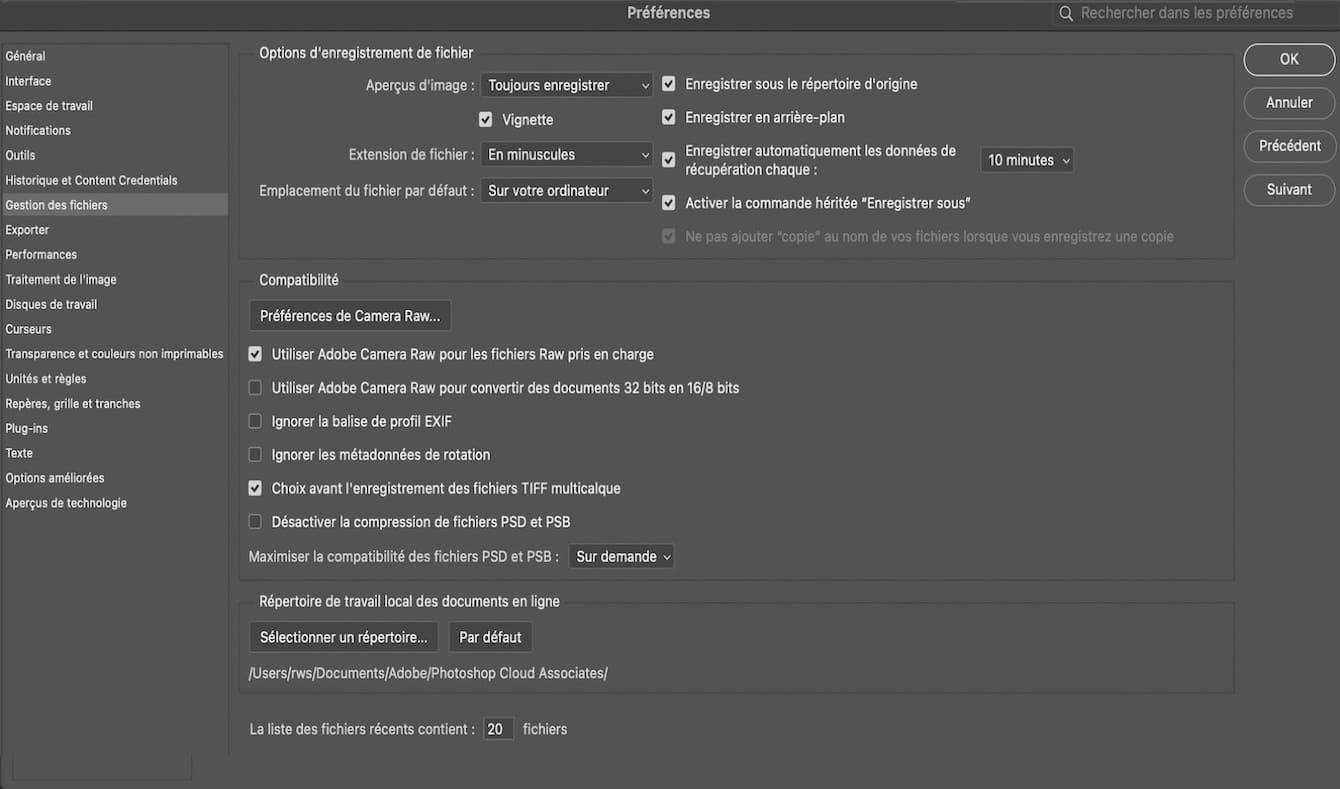Go to Disques de travail category
The height and width of the screenshot is (789, 1340).
pos(51,304)
